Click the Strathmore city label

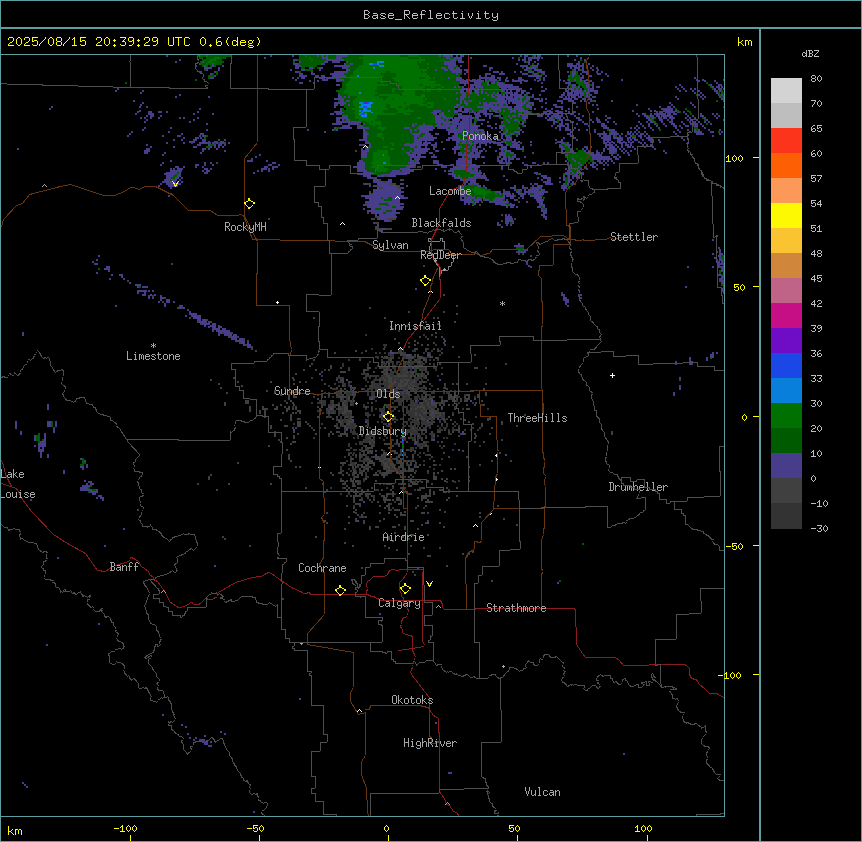click(x=516, y=608)
